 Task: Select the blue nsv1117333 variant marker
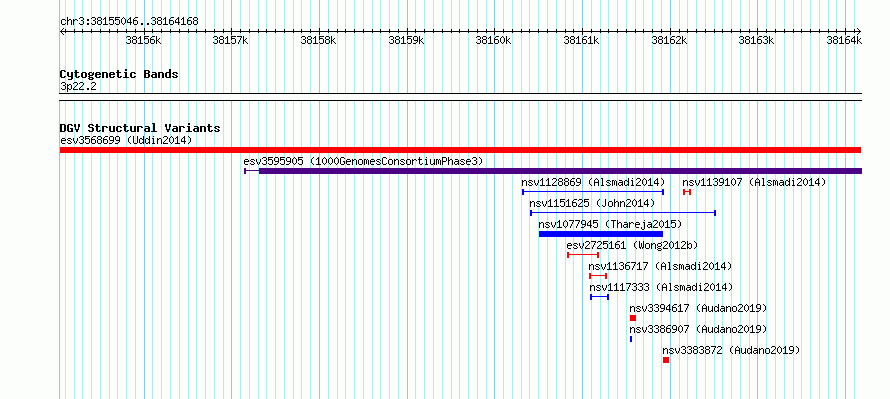pos(599,297)
